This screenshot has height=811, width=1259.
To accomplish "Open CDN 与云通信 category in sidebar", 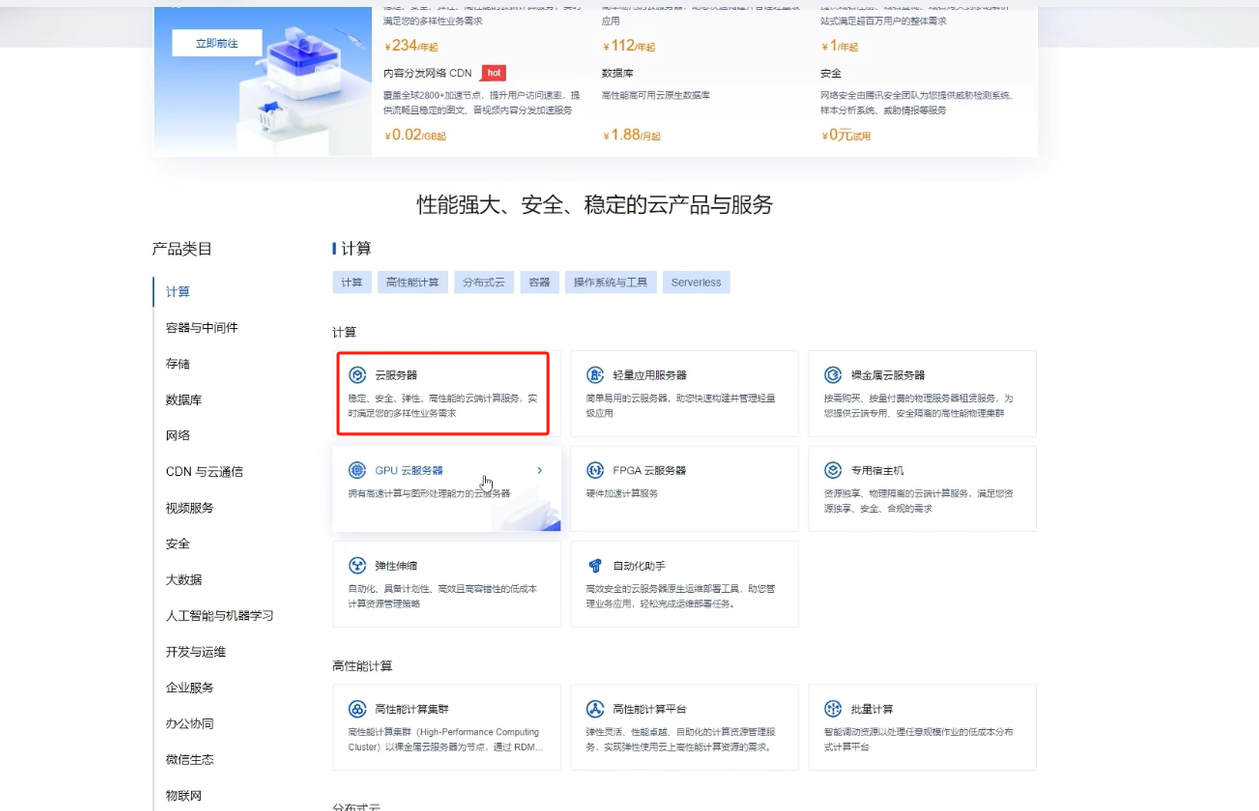I will tap(205, 472).
